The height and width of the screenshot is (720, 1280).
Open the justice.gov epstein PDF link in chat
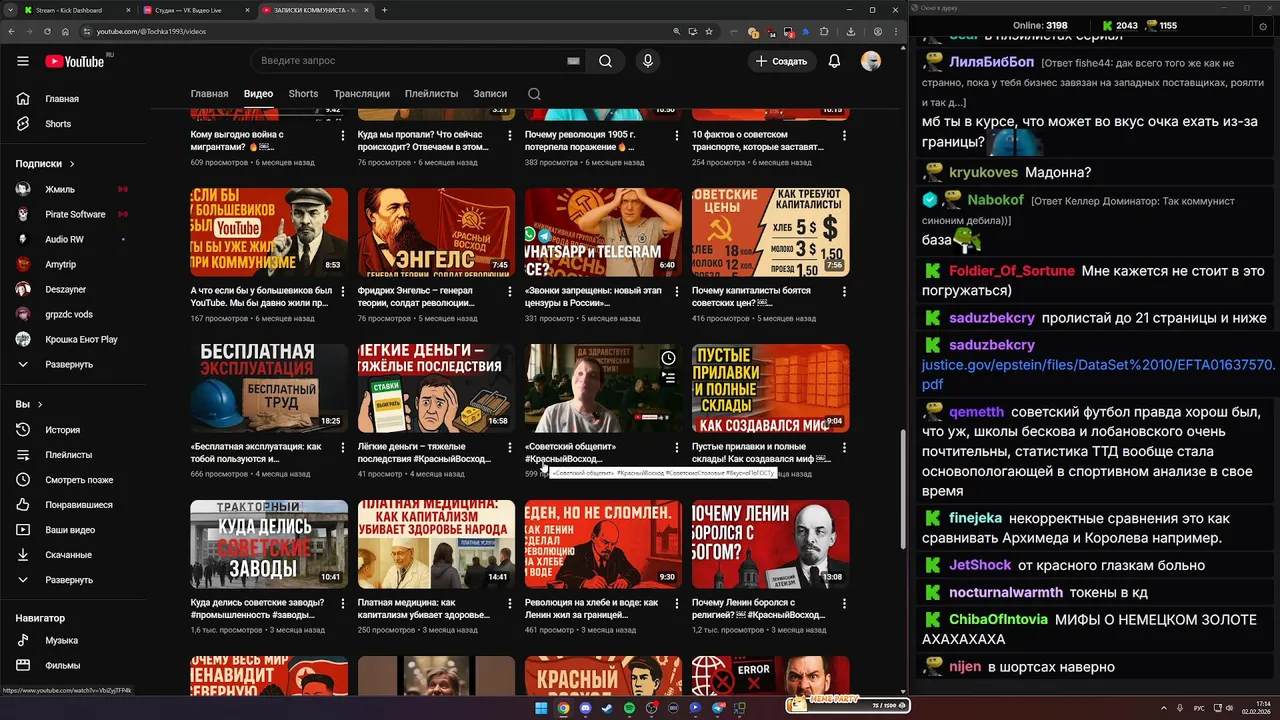click(1098, 374)
